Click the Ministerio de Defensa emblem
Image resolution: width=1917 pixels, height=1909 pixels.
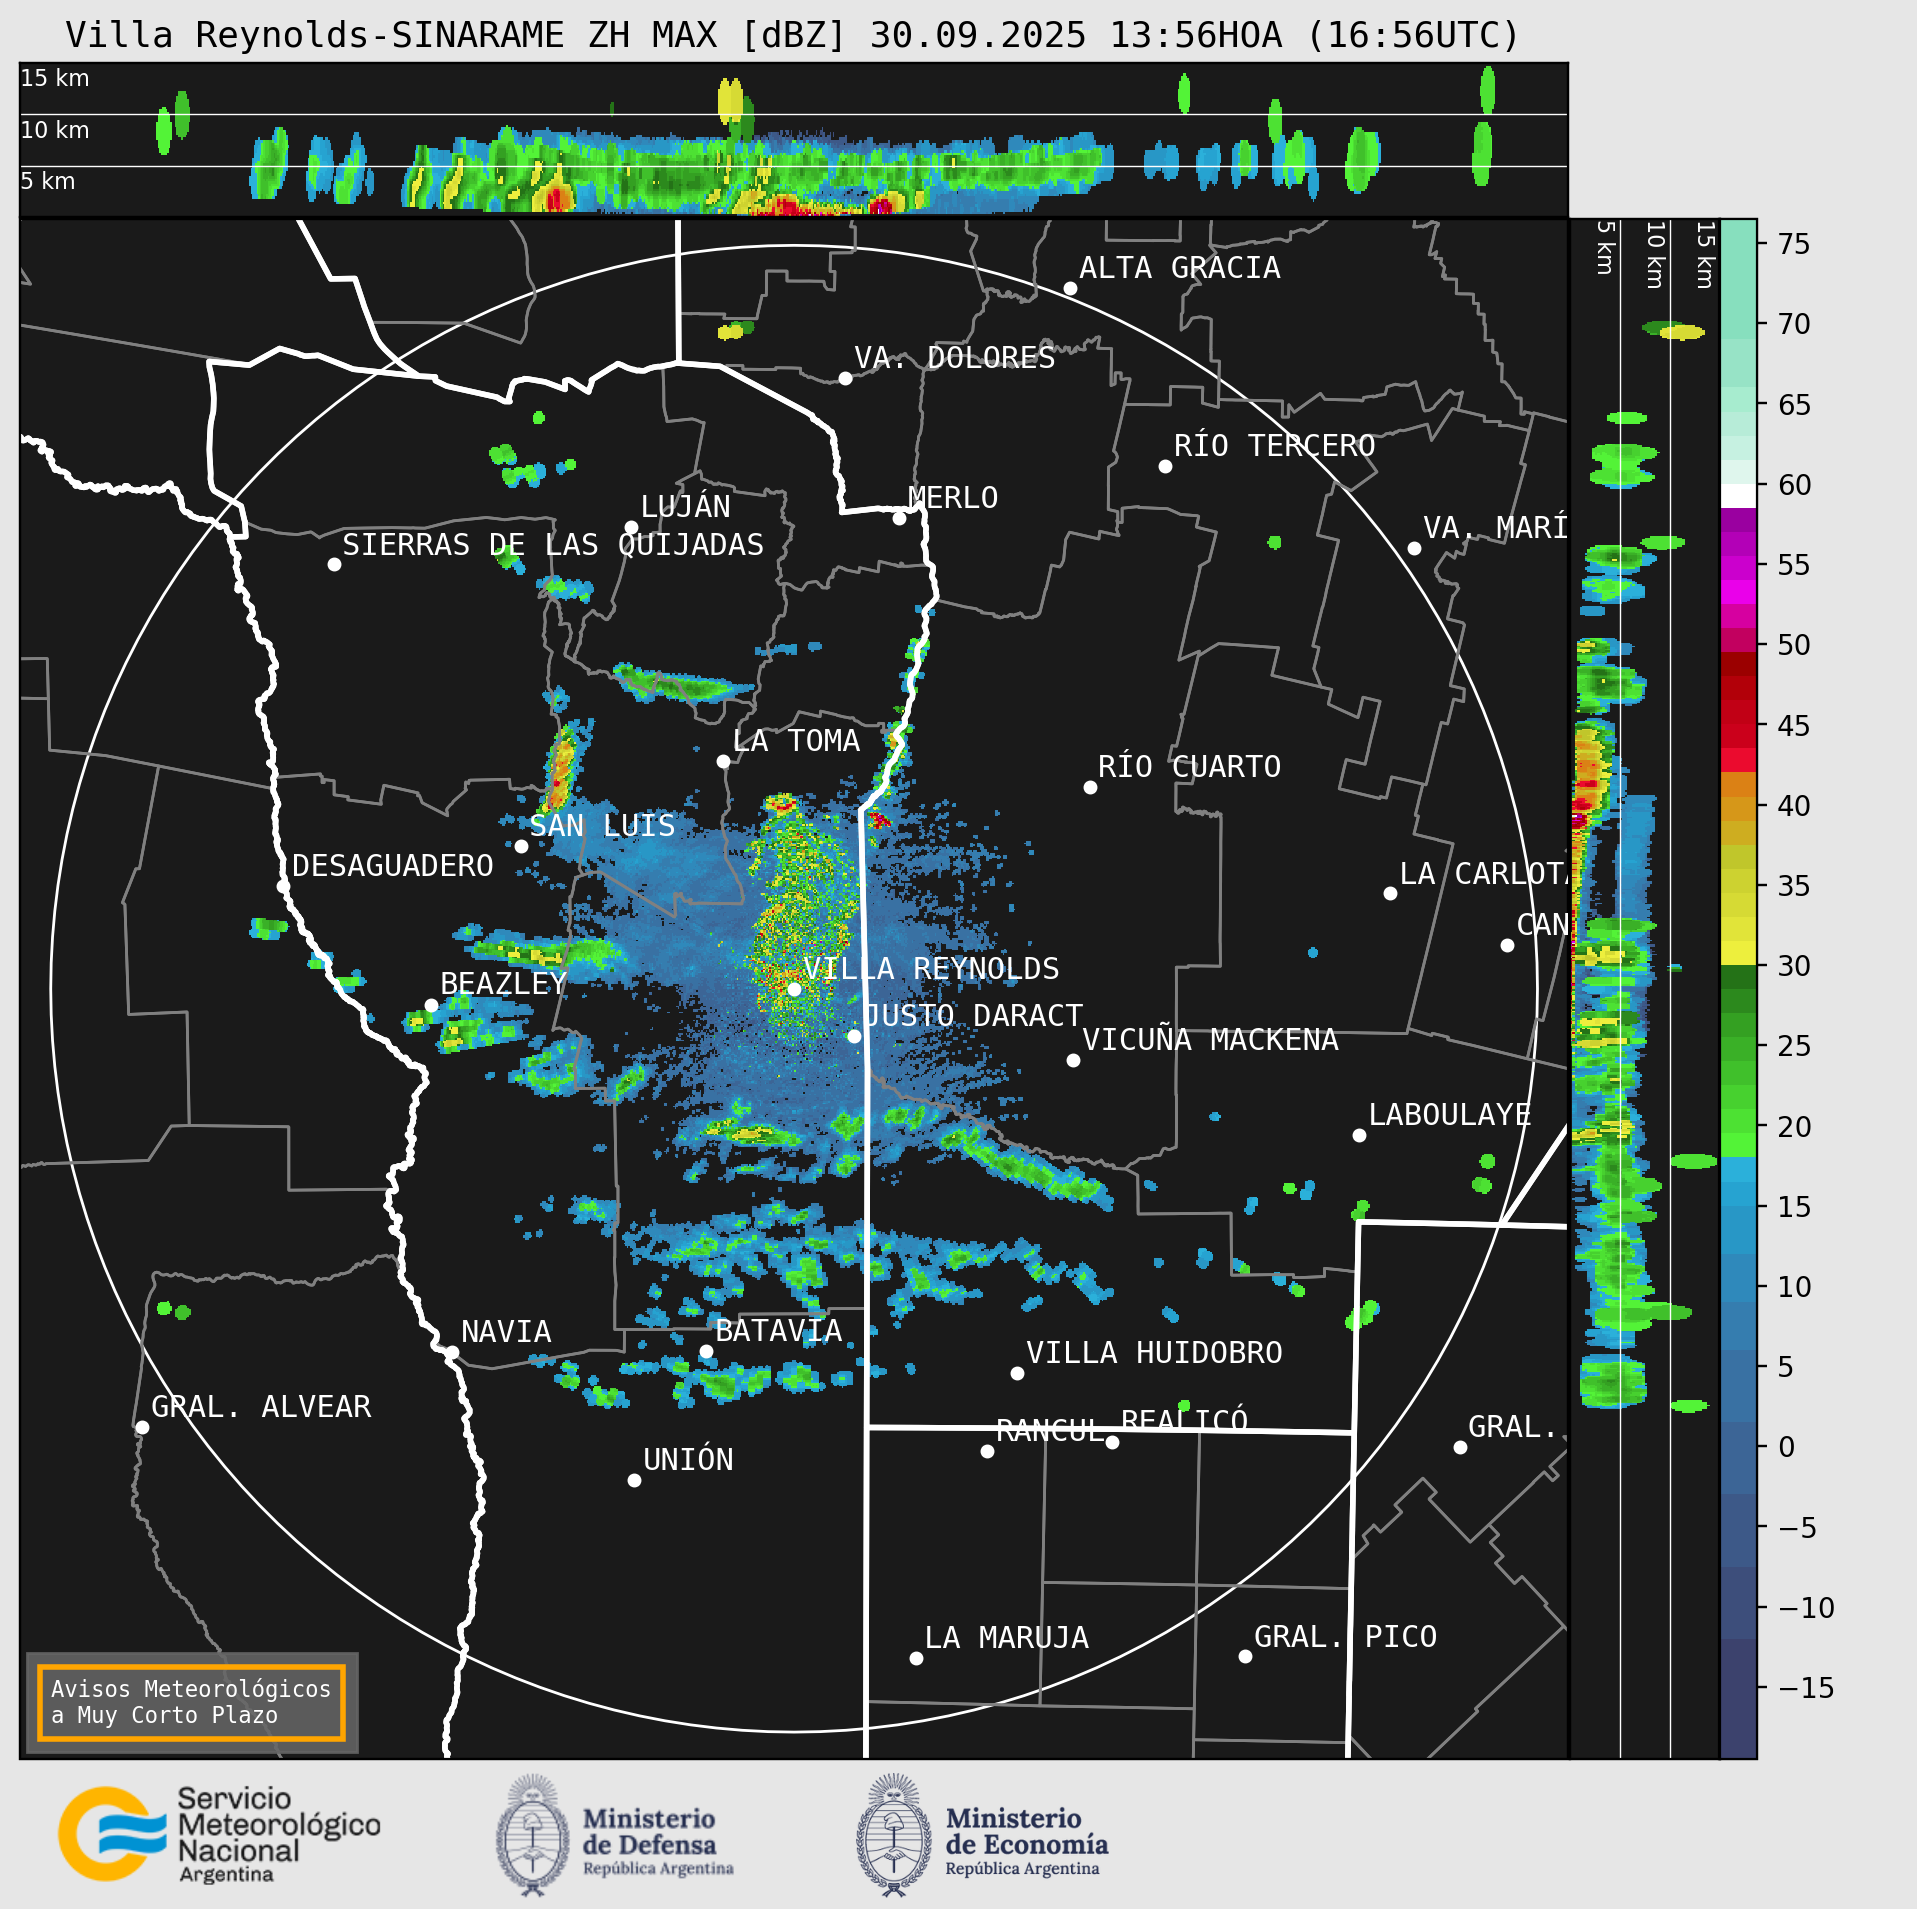pyautogui.click(x=532, y=1834)
